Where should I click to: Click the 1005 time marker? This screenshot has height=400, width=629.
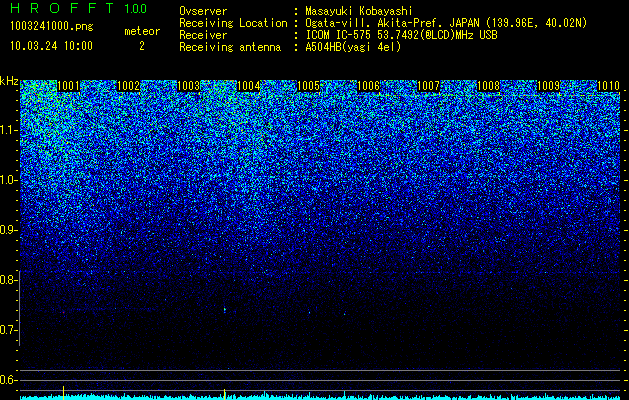[x=308, y=86]
